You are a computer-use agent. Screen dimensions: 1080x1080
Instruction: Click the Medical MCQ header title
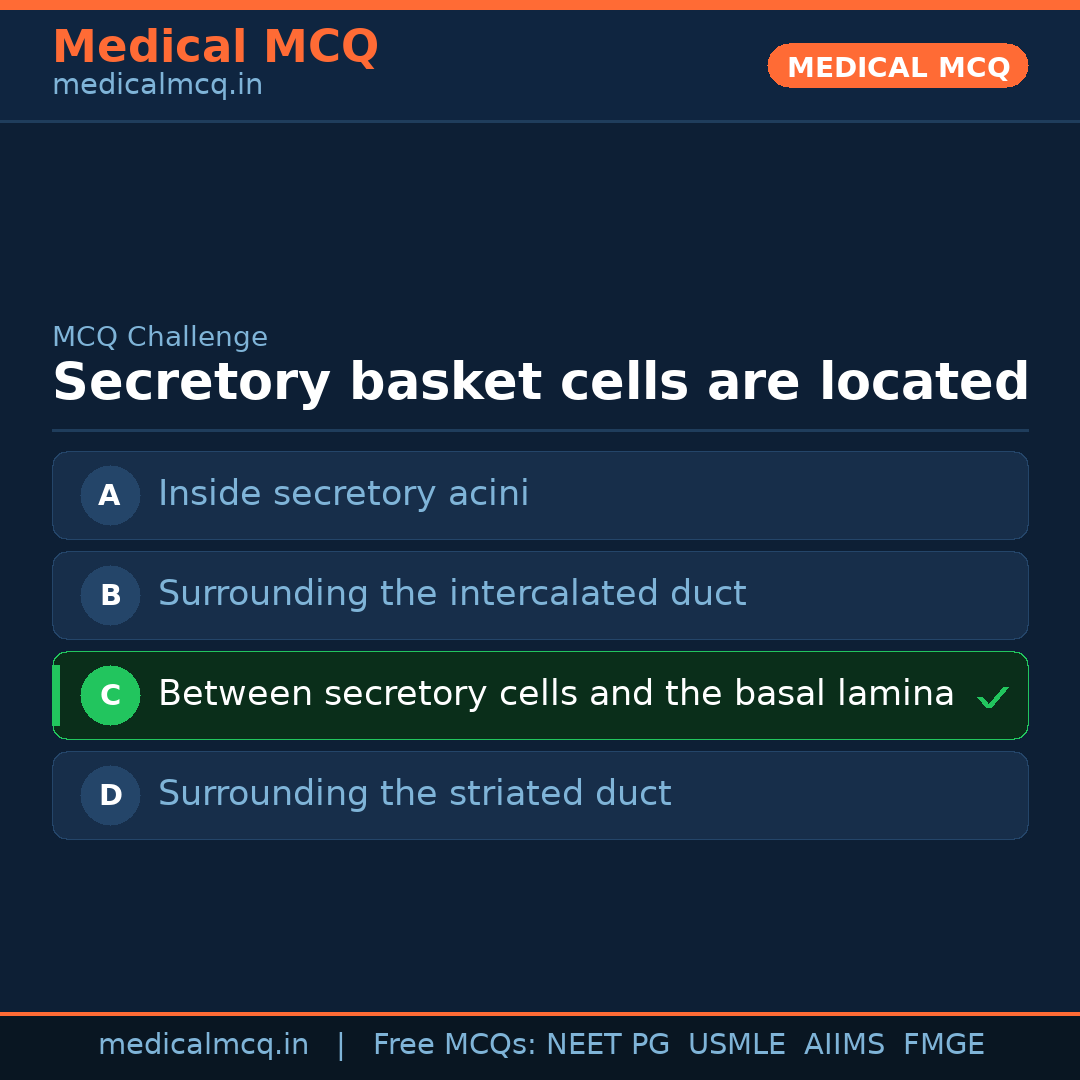[x=215, y=47]
